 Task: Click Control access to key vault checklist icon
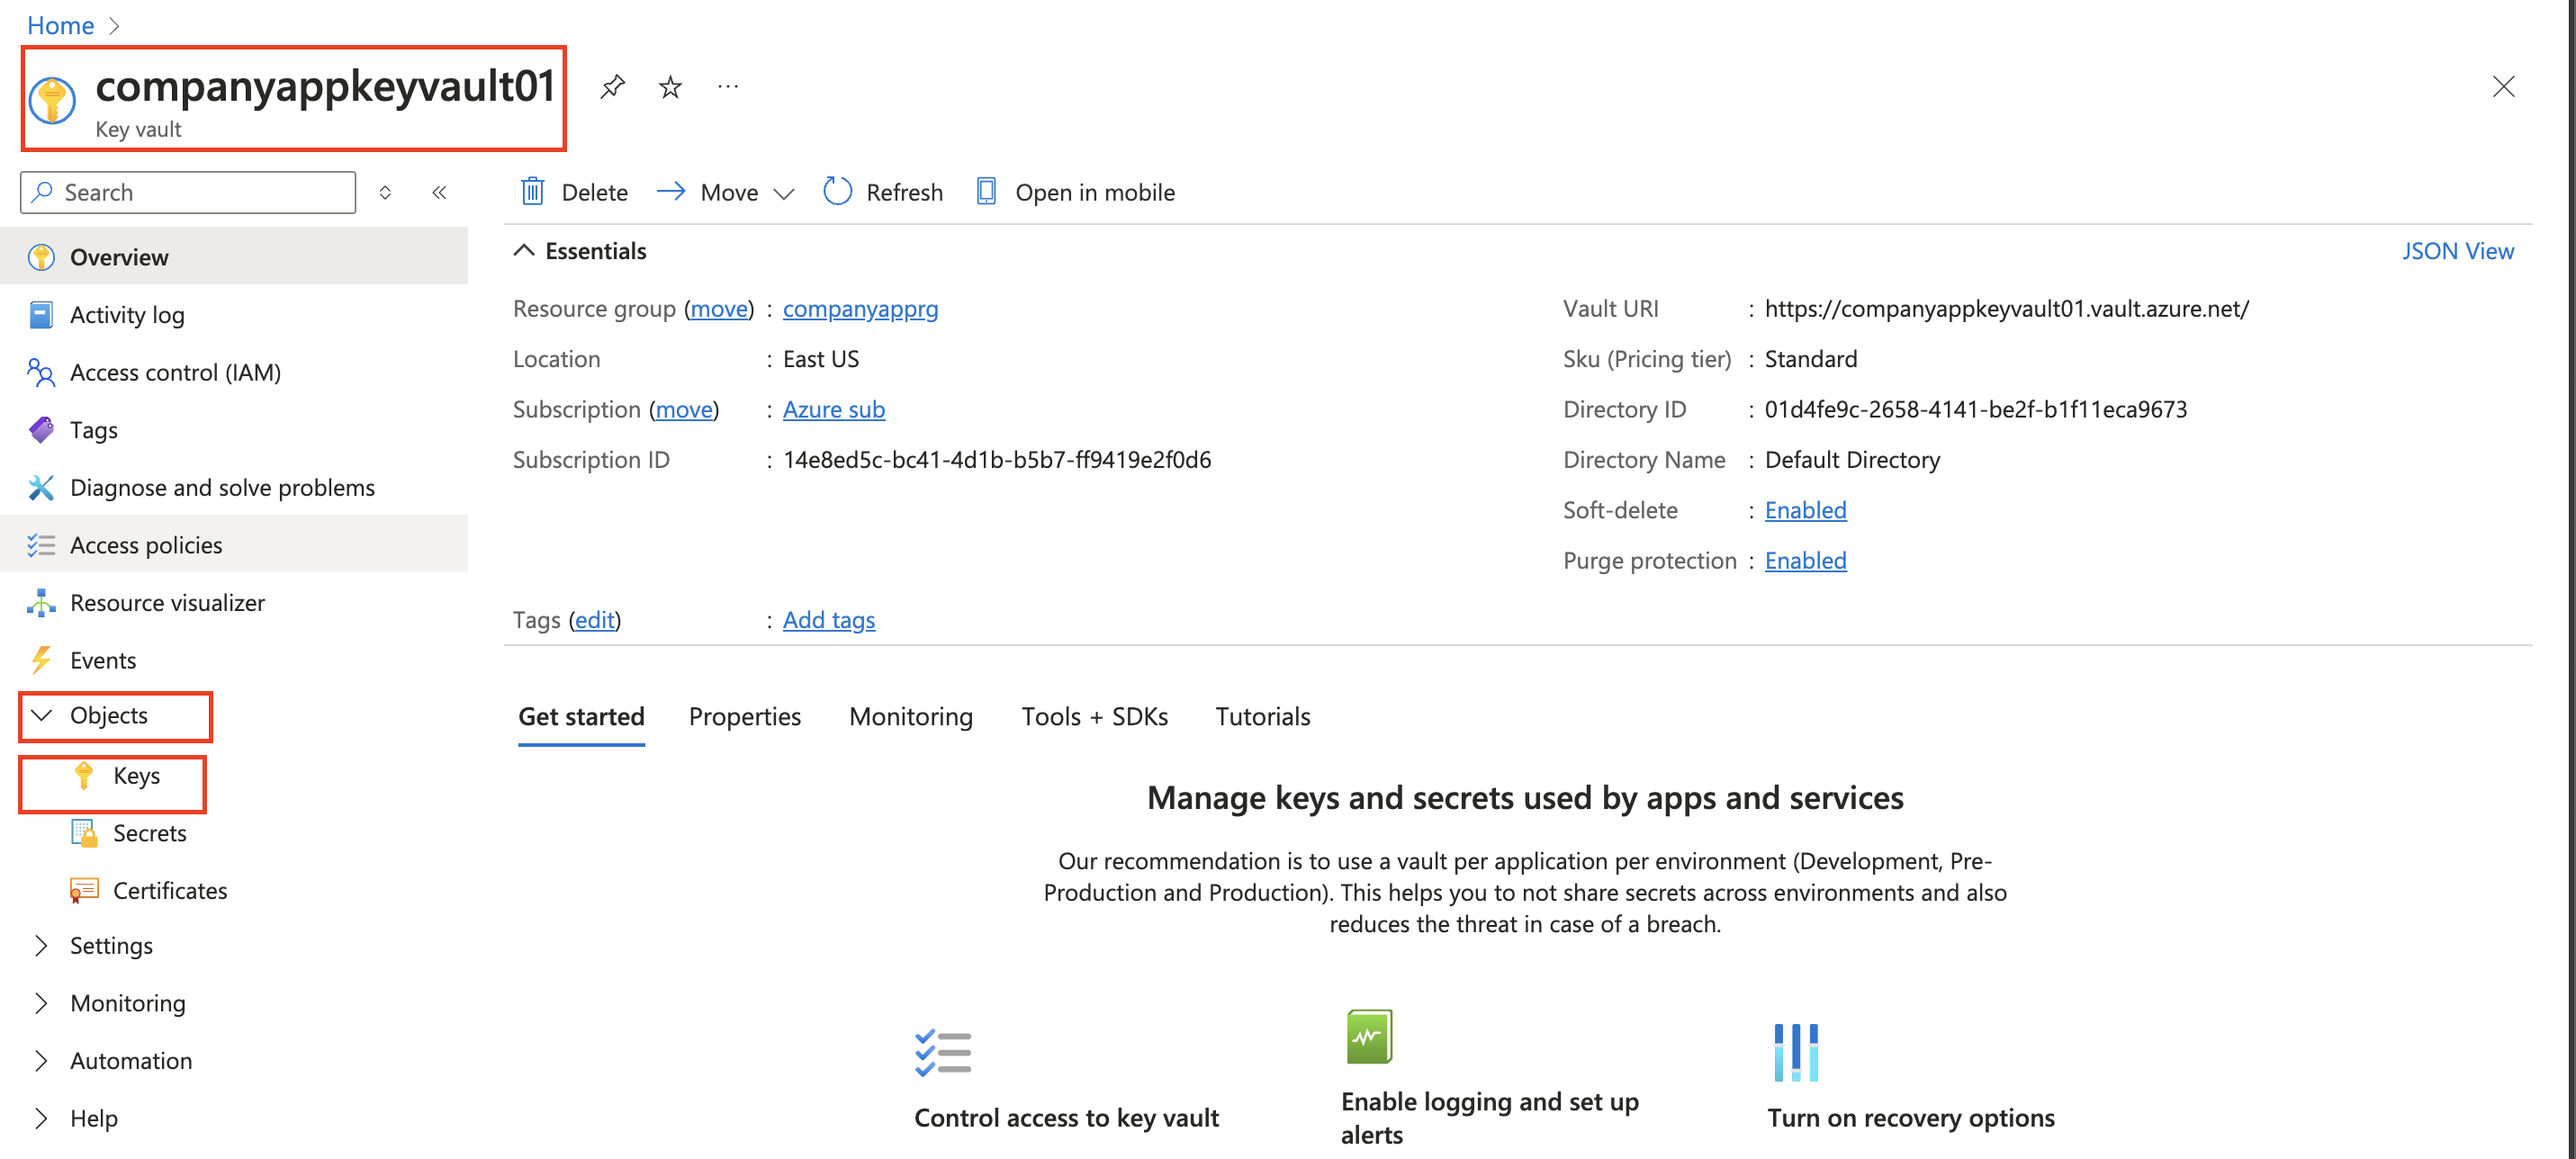[x=942, y=1052]
